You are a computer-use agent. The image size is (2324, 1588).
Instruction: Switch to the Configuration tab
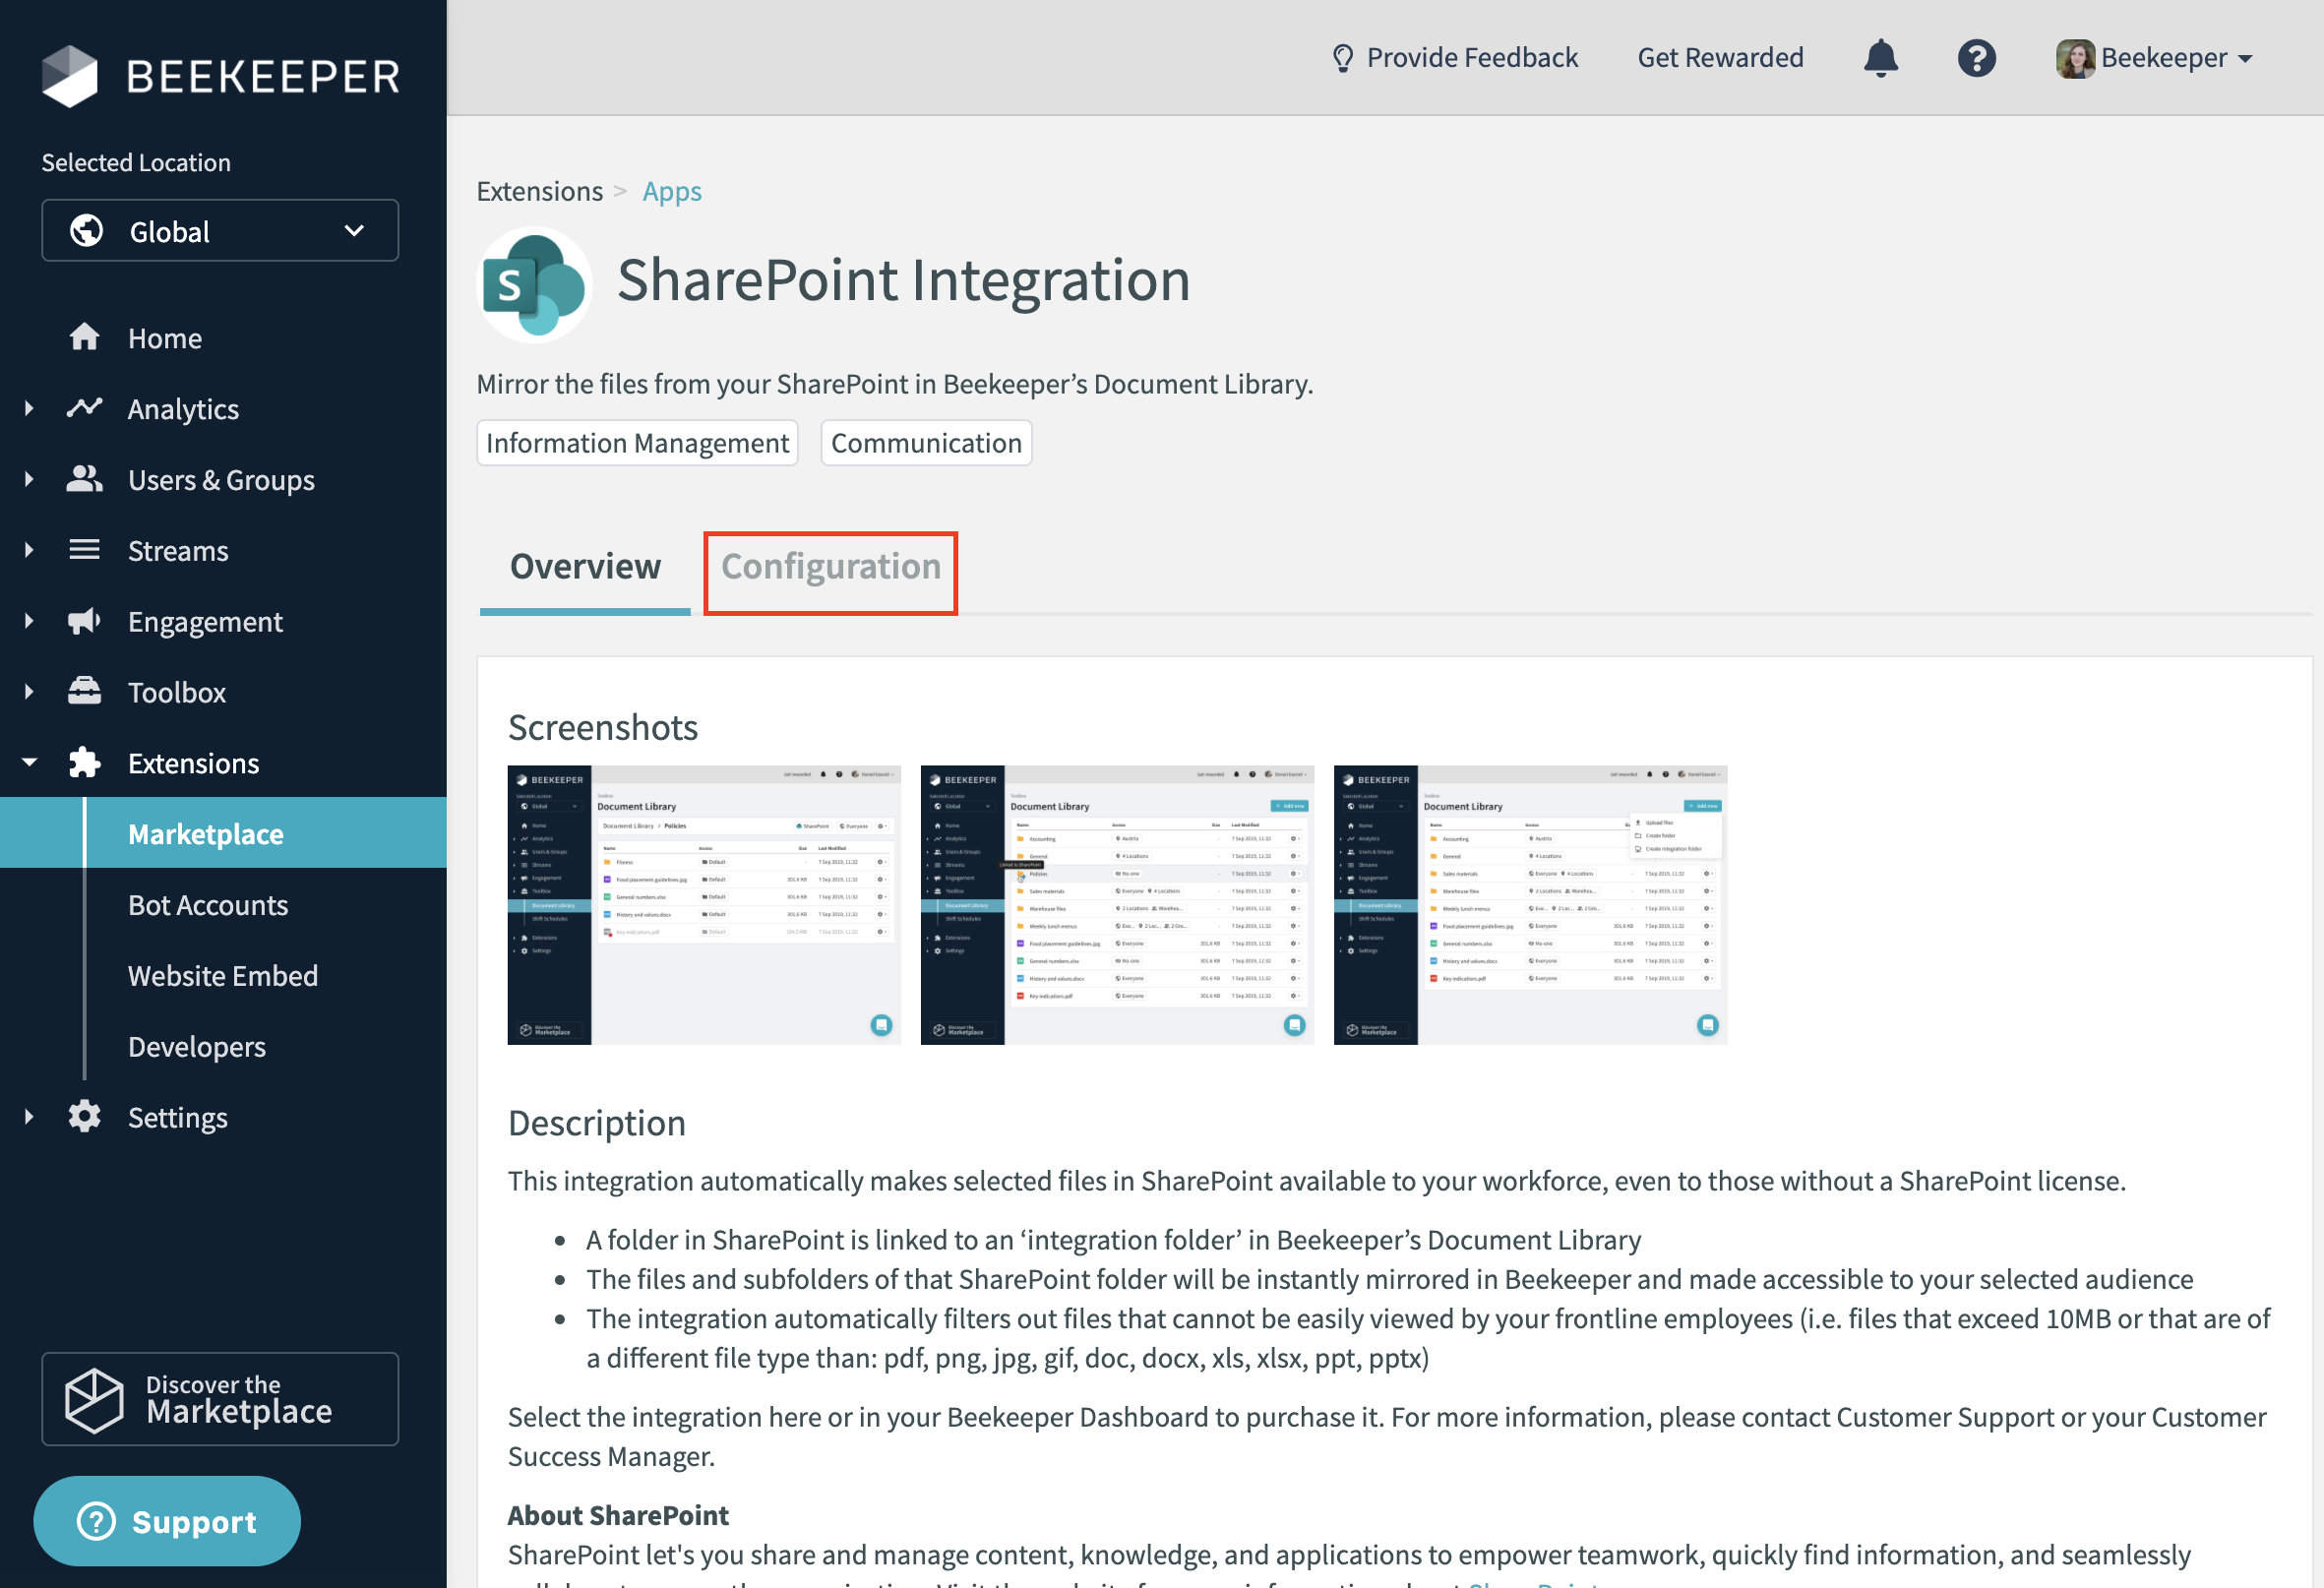(x=830, y=567)
